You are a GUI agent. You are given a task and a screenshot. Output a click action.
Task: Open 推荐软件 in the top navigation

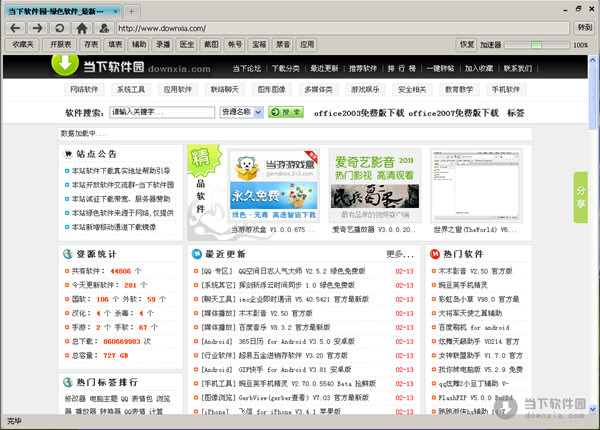[363, 68]
